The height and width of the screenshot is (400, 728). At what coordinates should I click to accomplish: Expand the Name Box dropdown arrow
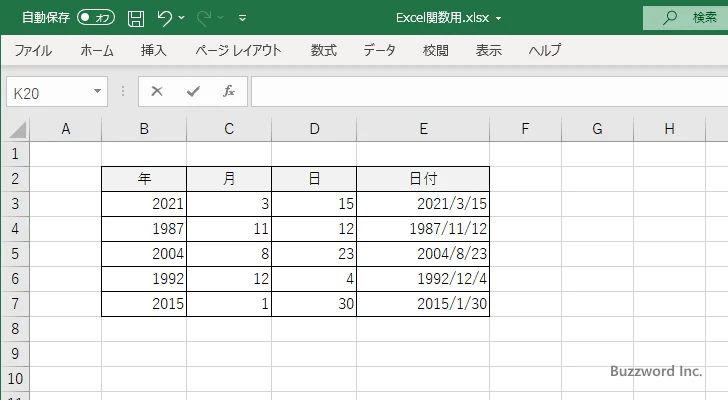98,91
